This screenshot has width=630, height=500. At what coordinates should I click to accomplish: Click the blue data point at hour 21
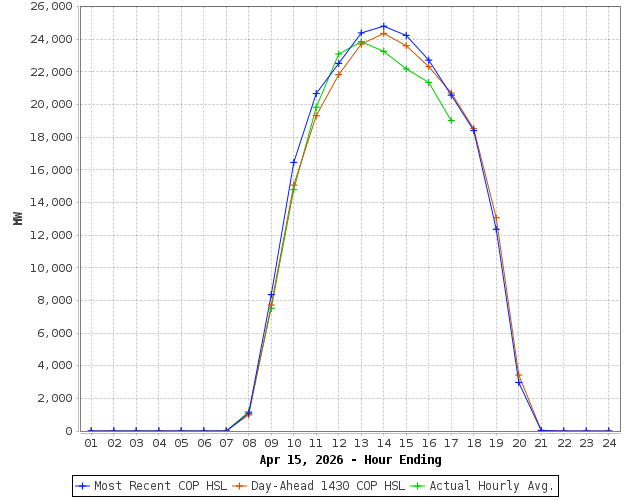pos(541,431)
